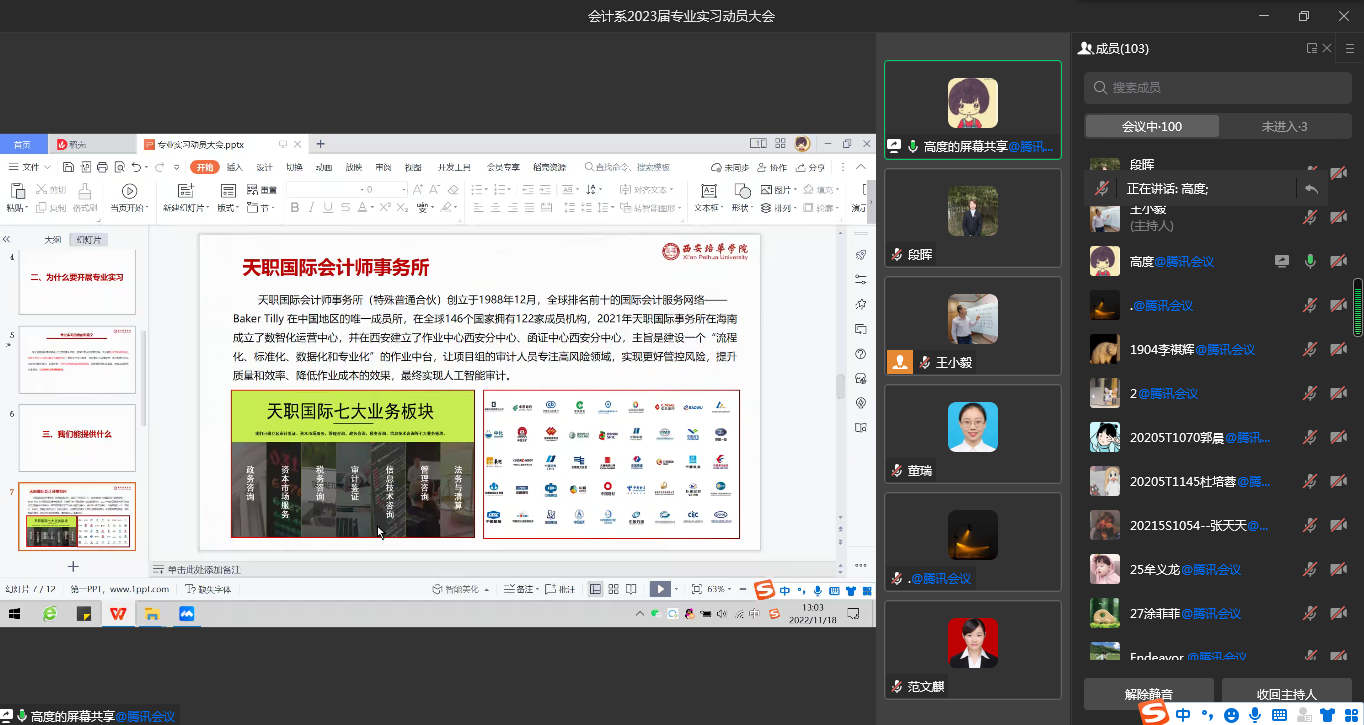1364x725 pixels.
Task: Toggle microphone for 1904李祺辉
Action: click(1310, 349)
